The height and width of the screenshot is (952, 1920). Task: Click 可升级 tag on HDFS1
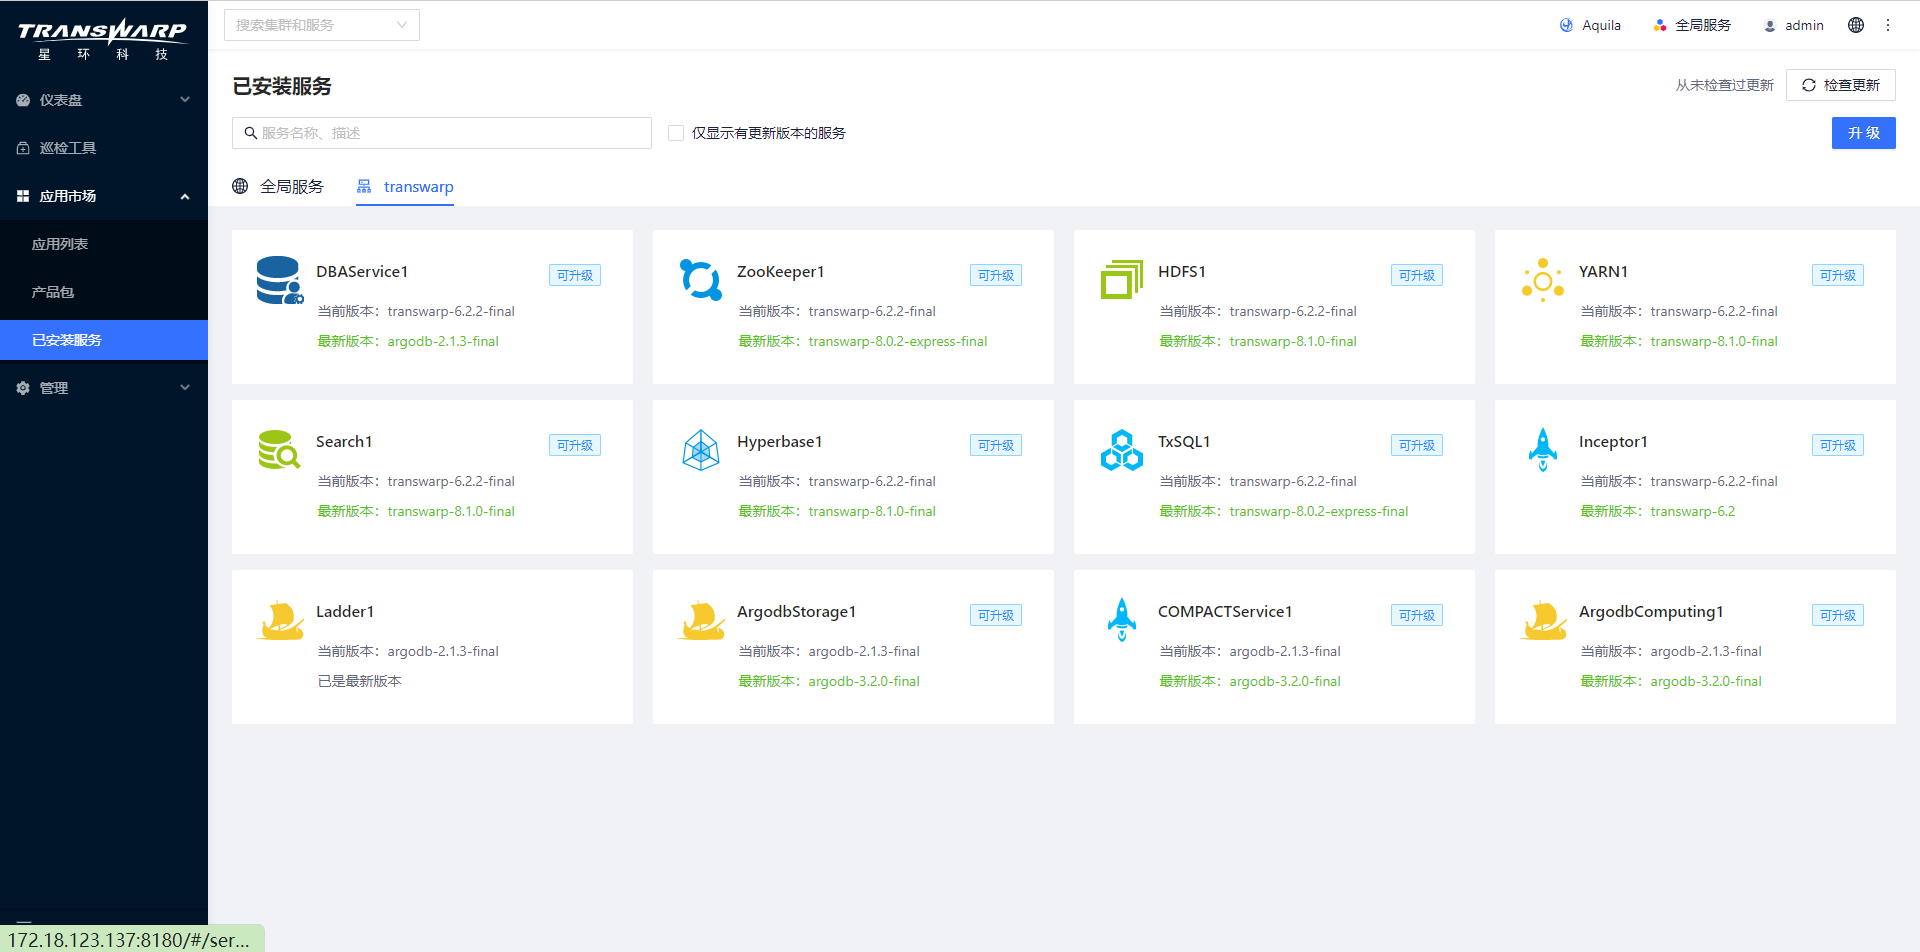point(1417,275)
